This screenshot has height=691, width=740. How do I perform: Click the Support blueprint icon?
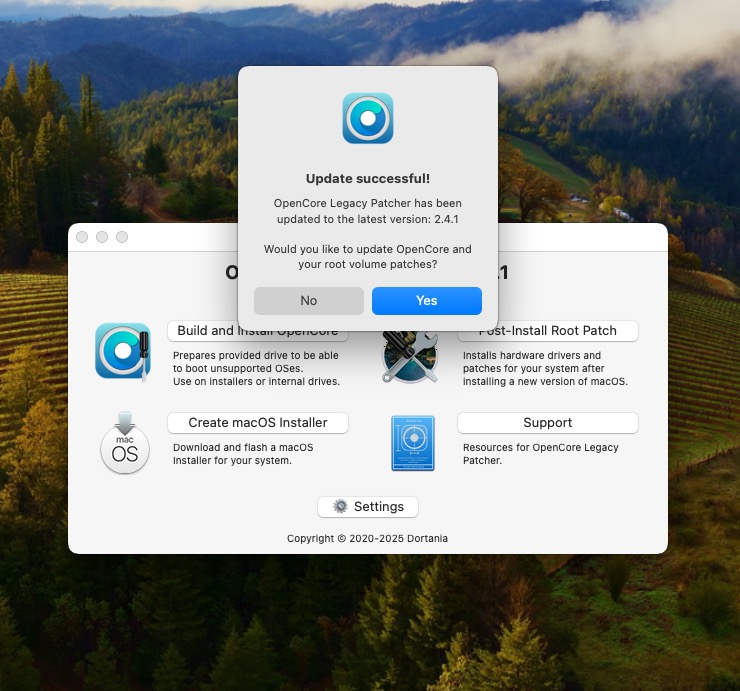[412, 442]
